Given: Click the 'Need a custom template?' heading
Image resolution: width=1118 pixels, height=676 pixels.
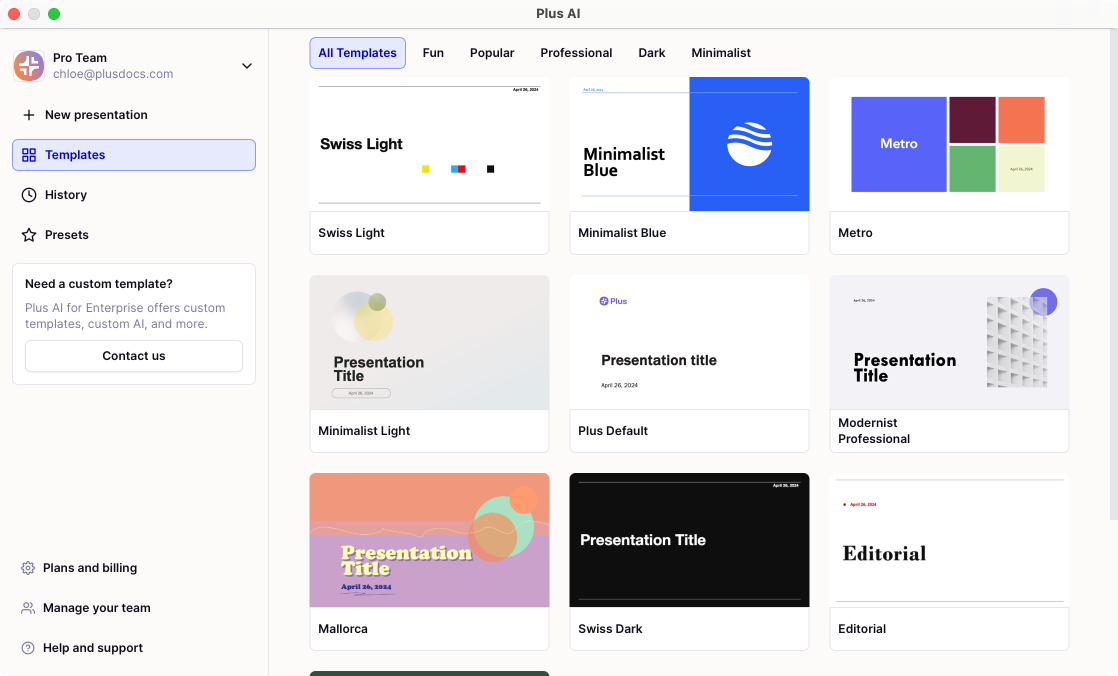Looking at the screenshot, I should click(98, 284).
